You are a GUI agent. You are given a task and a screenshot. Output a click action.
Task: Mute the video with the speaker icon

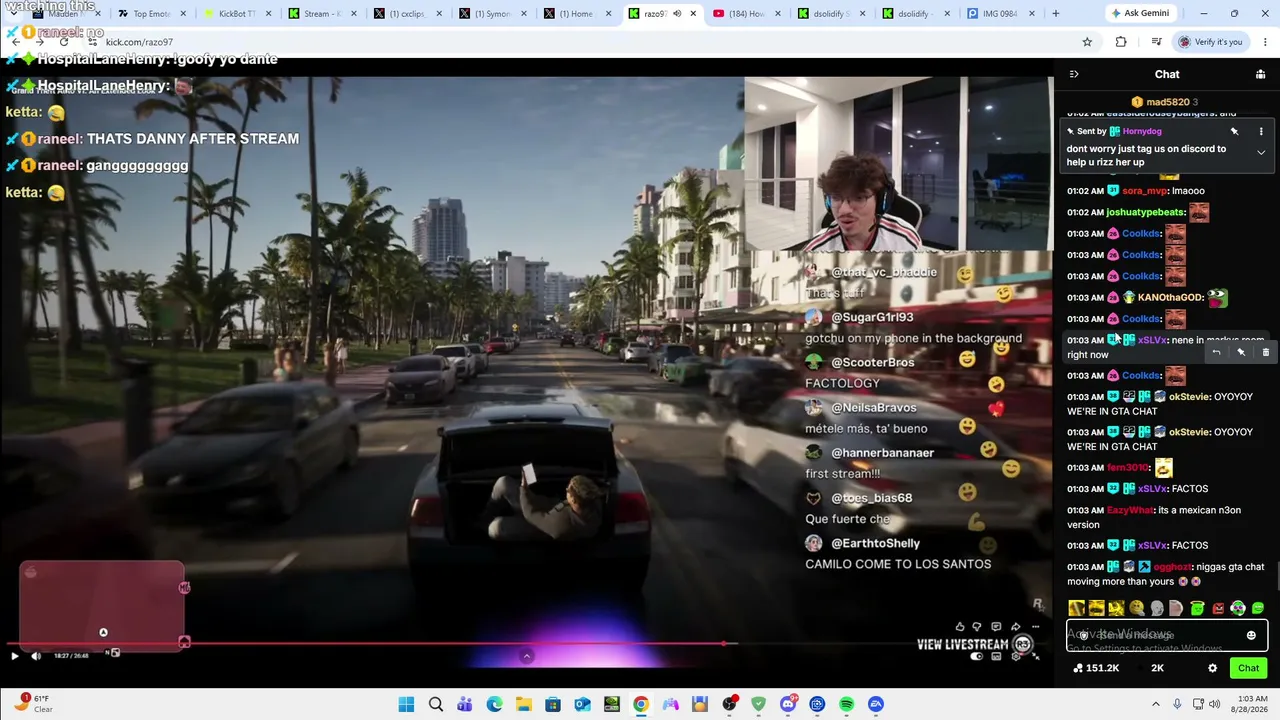(x=36, y=656)
